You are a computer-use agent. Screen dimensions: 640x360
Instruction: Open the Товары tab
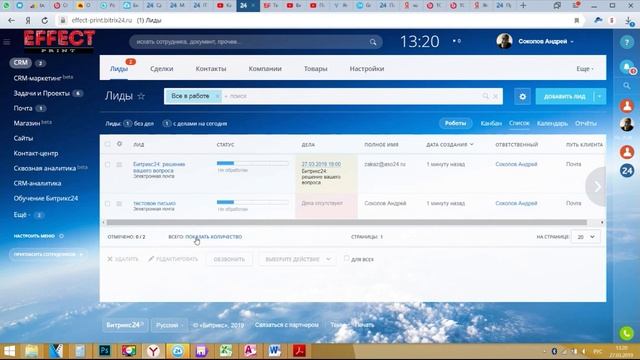coord(316,69)
